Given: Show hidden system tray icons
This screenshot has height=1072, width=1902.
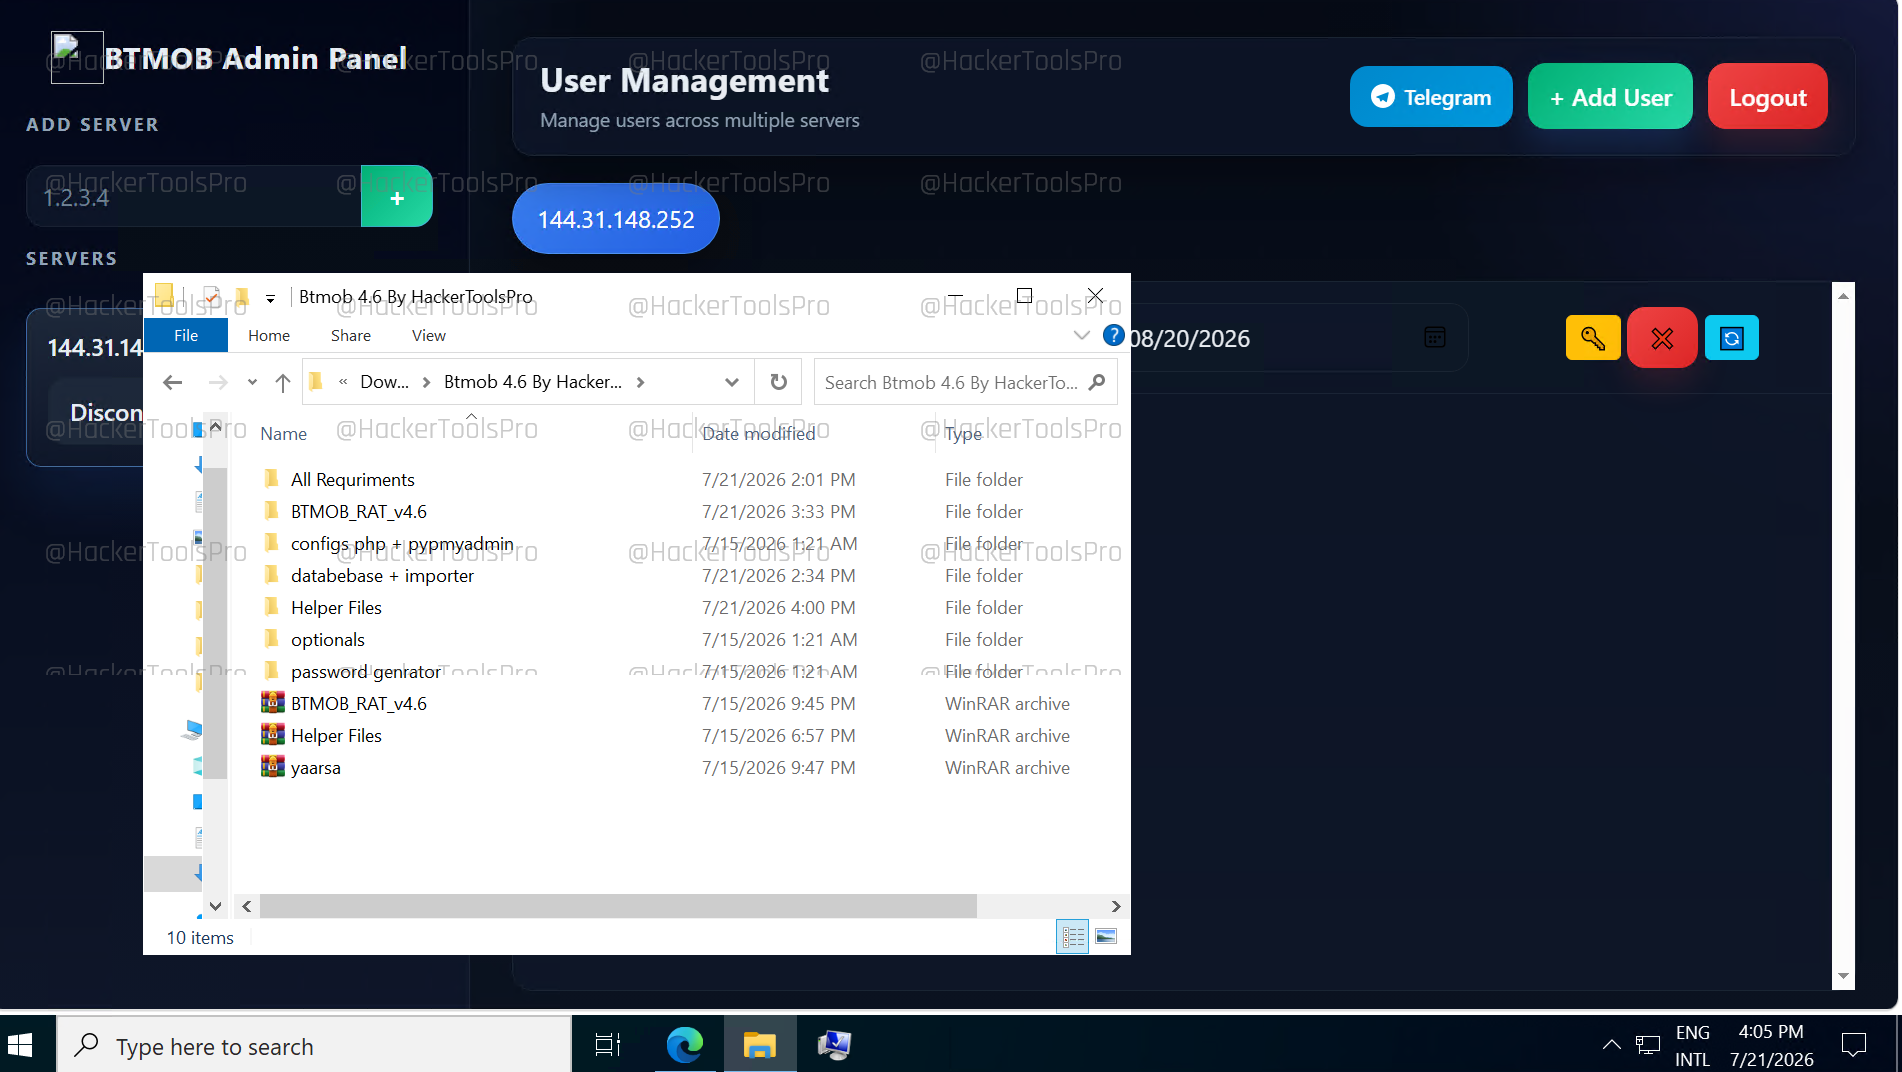Looking at the screenshot, I should [x=1611, y=1045].
